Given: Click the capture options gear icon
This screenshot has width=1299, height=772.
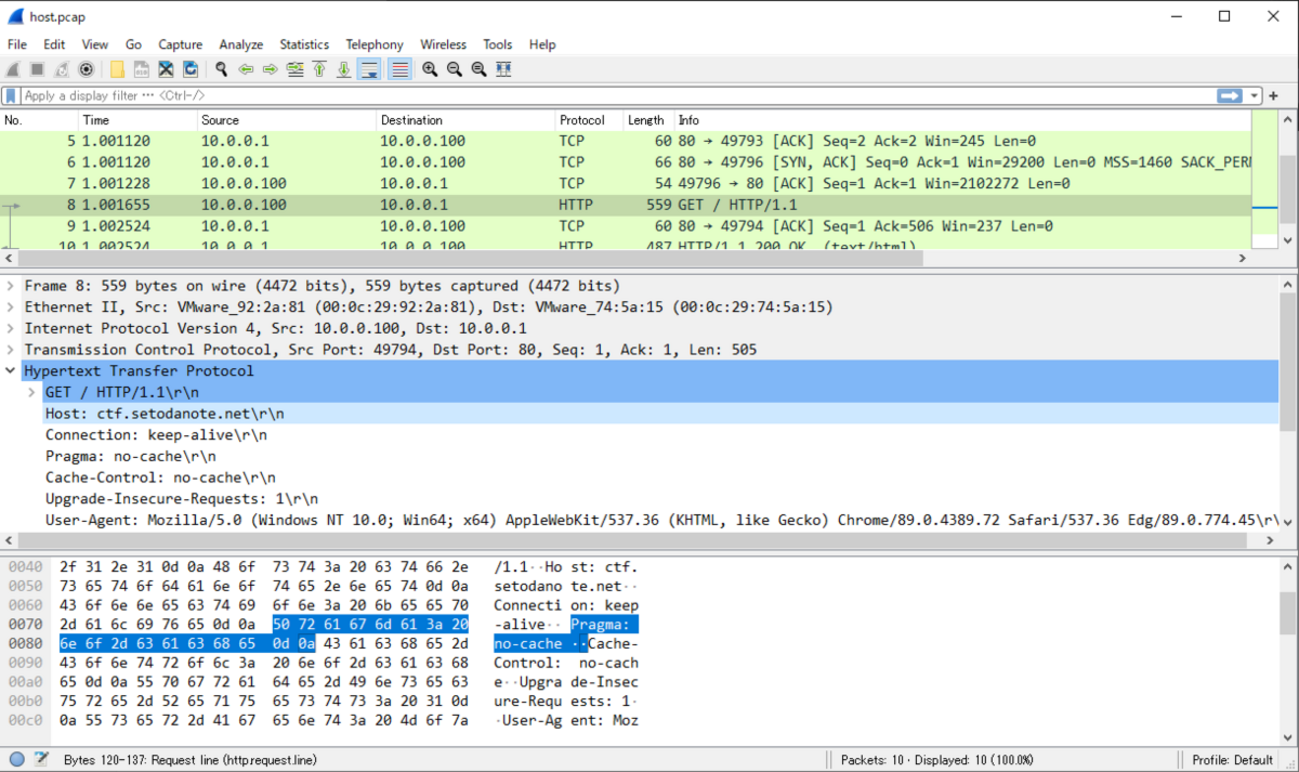Looking at the screenshot, I should coord(86,69).
